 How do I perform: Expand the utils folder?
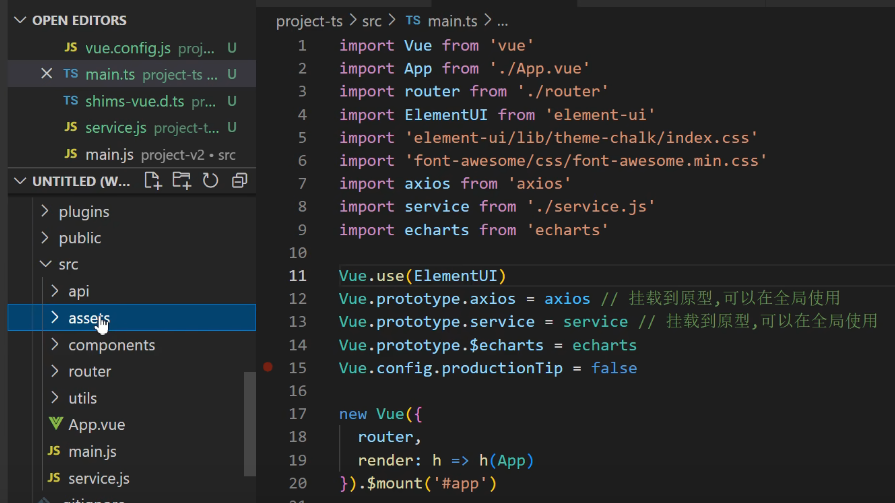click(55, 397)
